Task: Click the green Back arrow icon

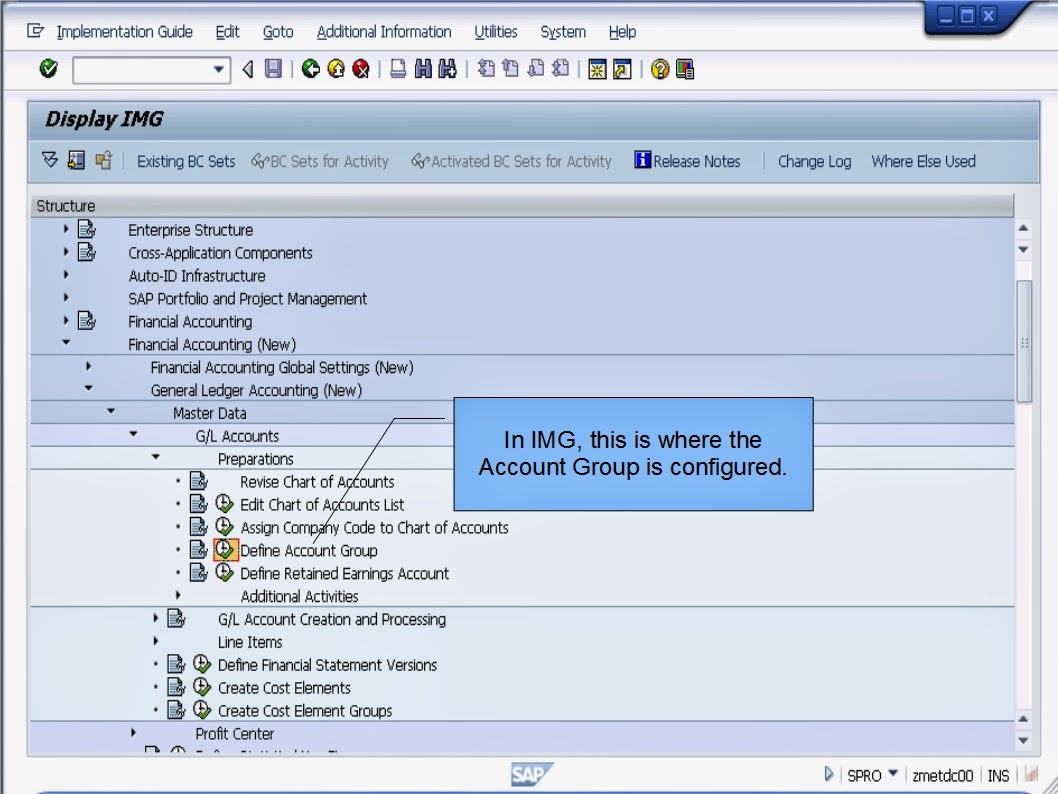Action: 310,68
